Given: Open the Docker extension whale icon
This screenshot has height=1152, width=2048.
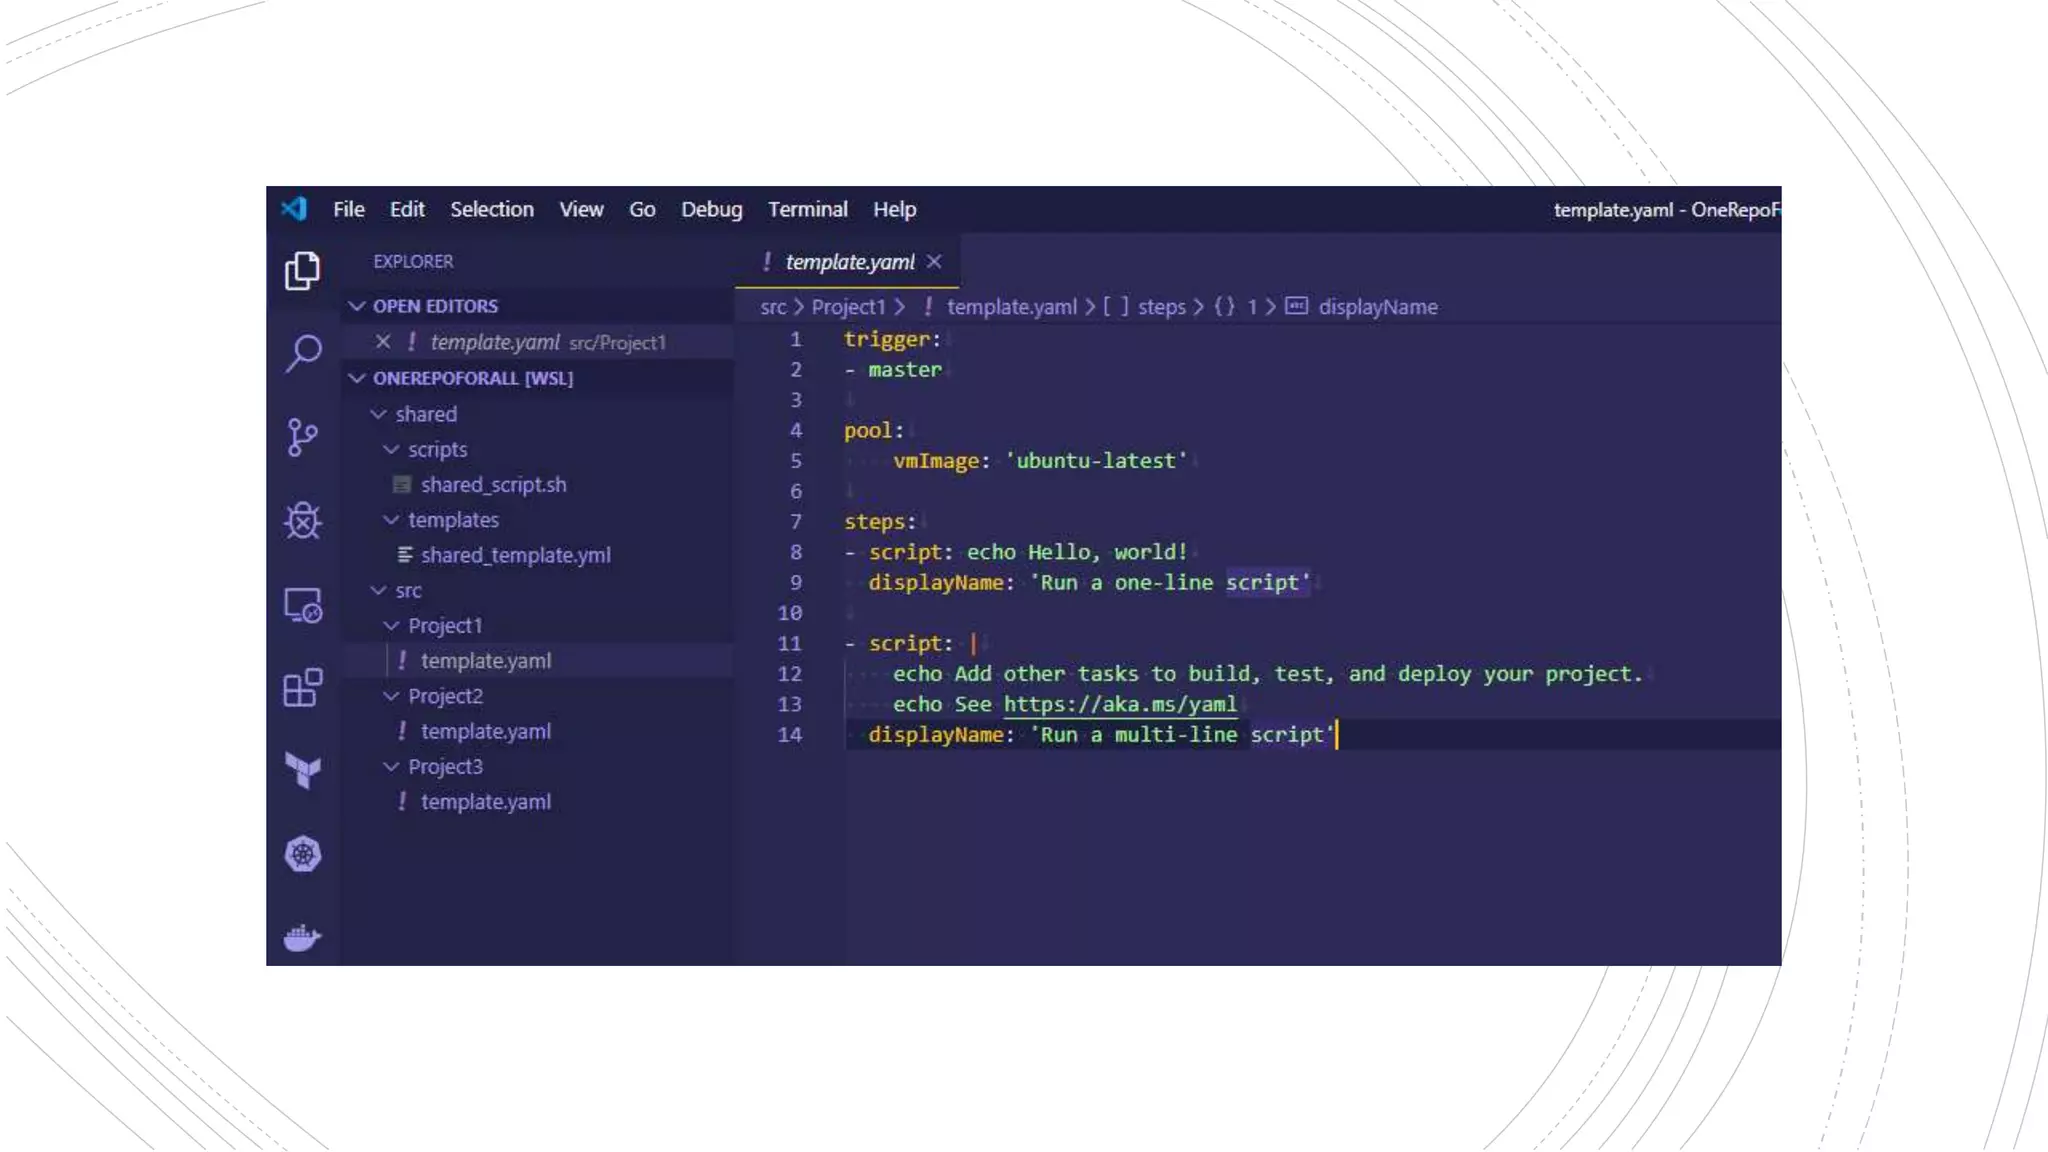Looking at the screenshot, I should (302, 938).
